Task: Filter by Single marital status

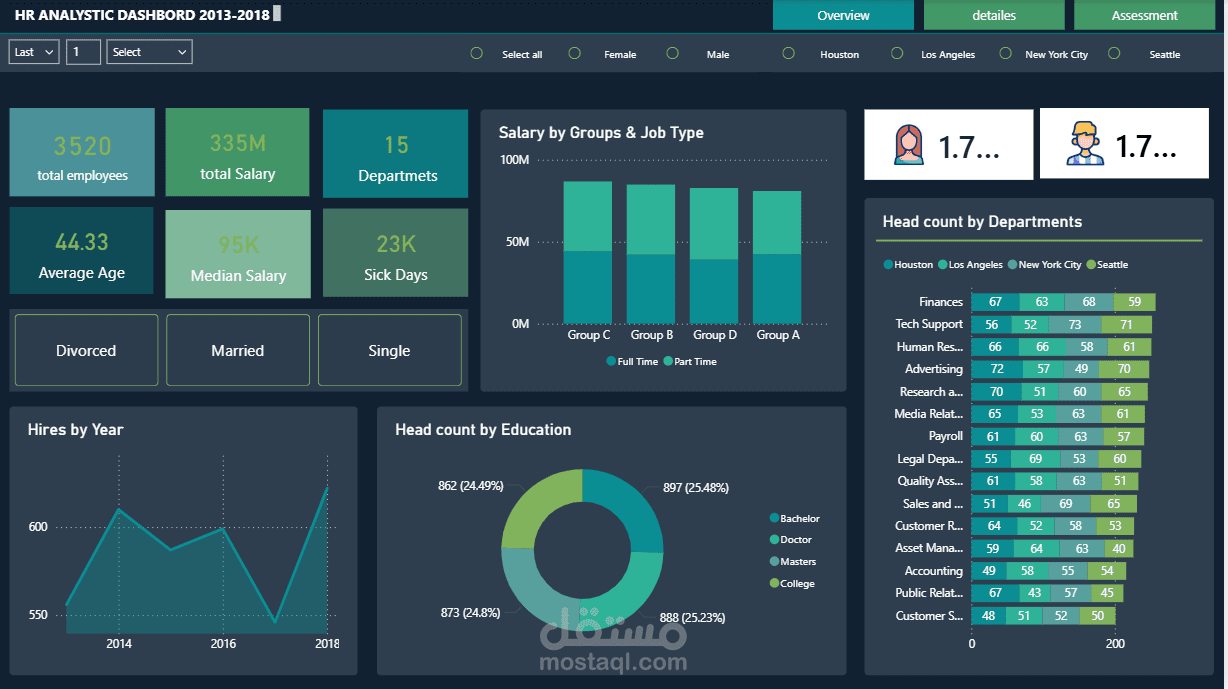Action: [x=390, y=350]
